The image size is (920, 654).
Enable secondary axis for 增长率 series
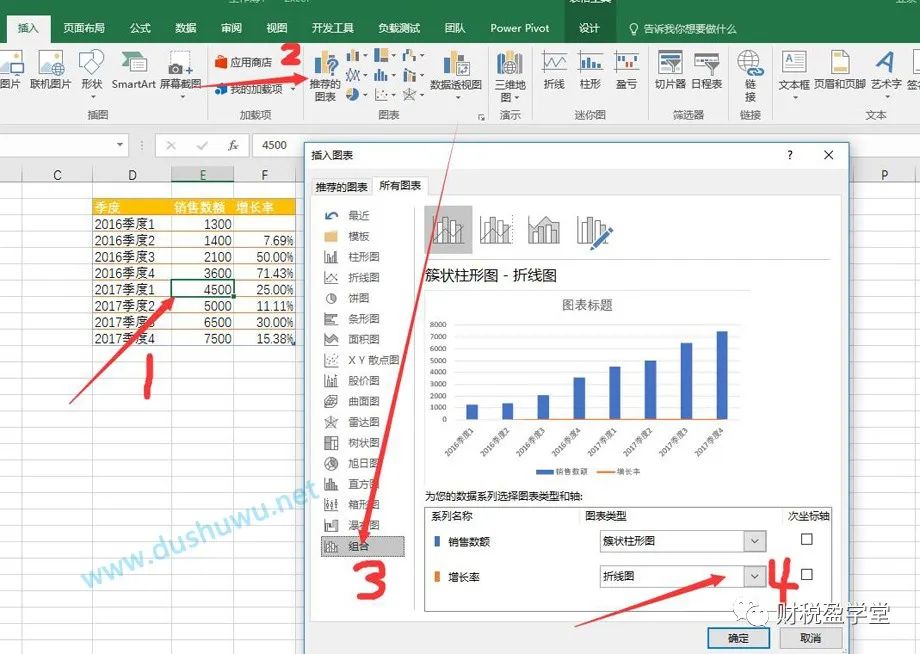(807, 574)
